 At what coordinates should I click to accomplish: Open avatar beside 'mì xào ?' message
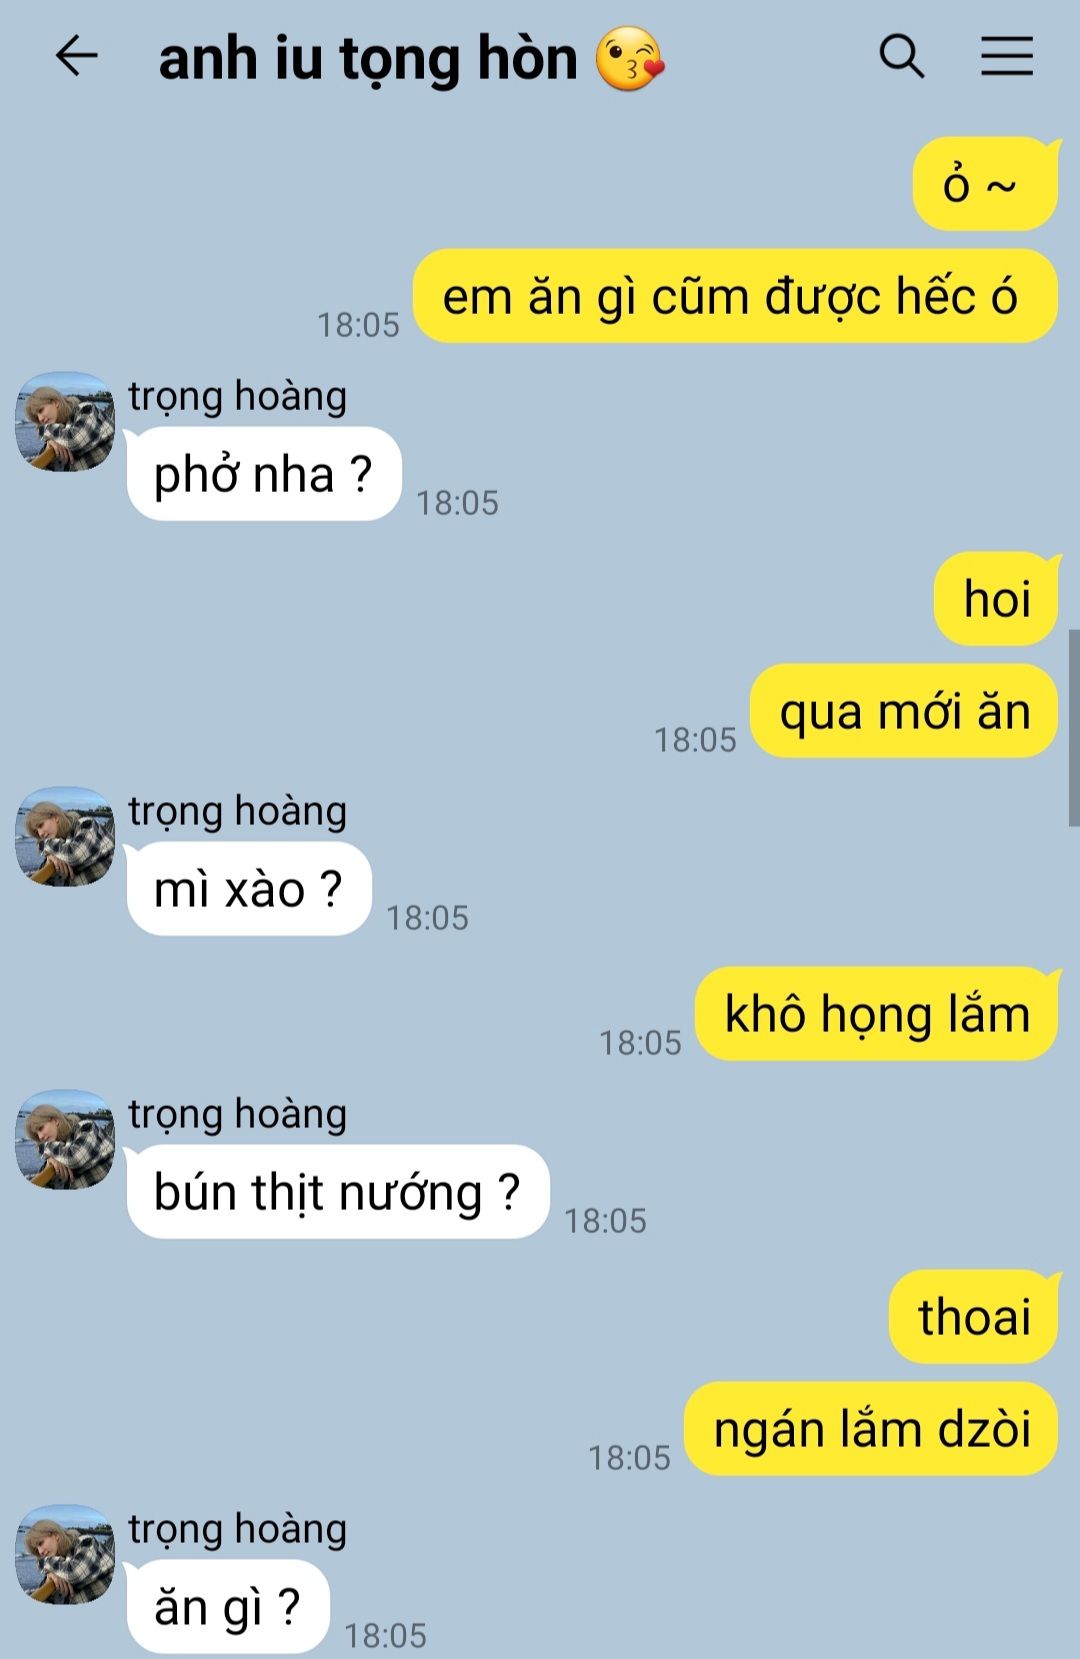[x=65, y=836]
